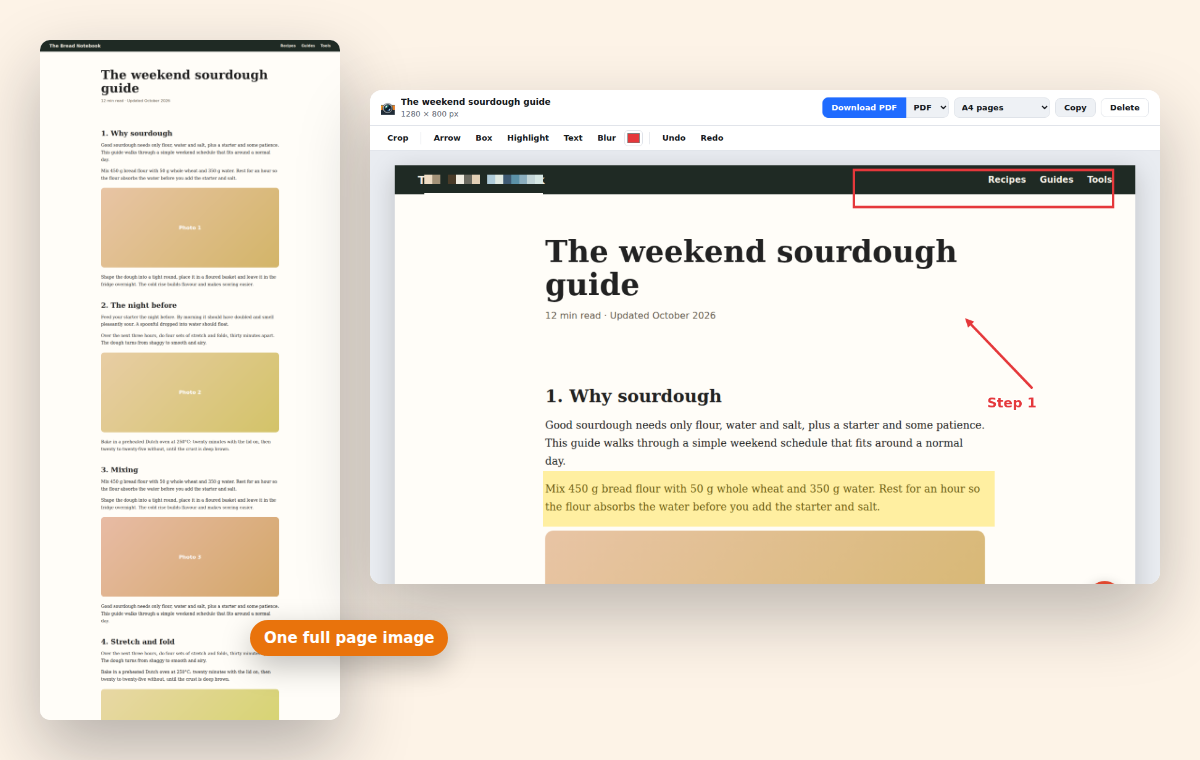Click Redo in the editor toolbar
This screenshot has height=760, width=1200.
click(x=712, y=138)
